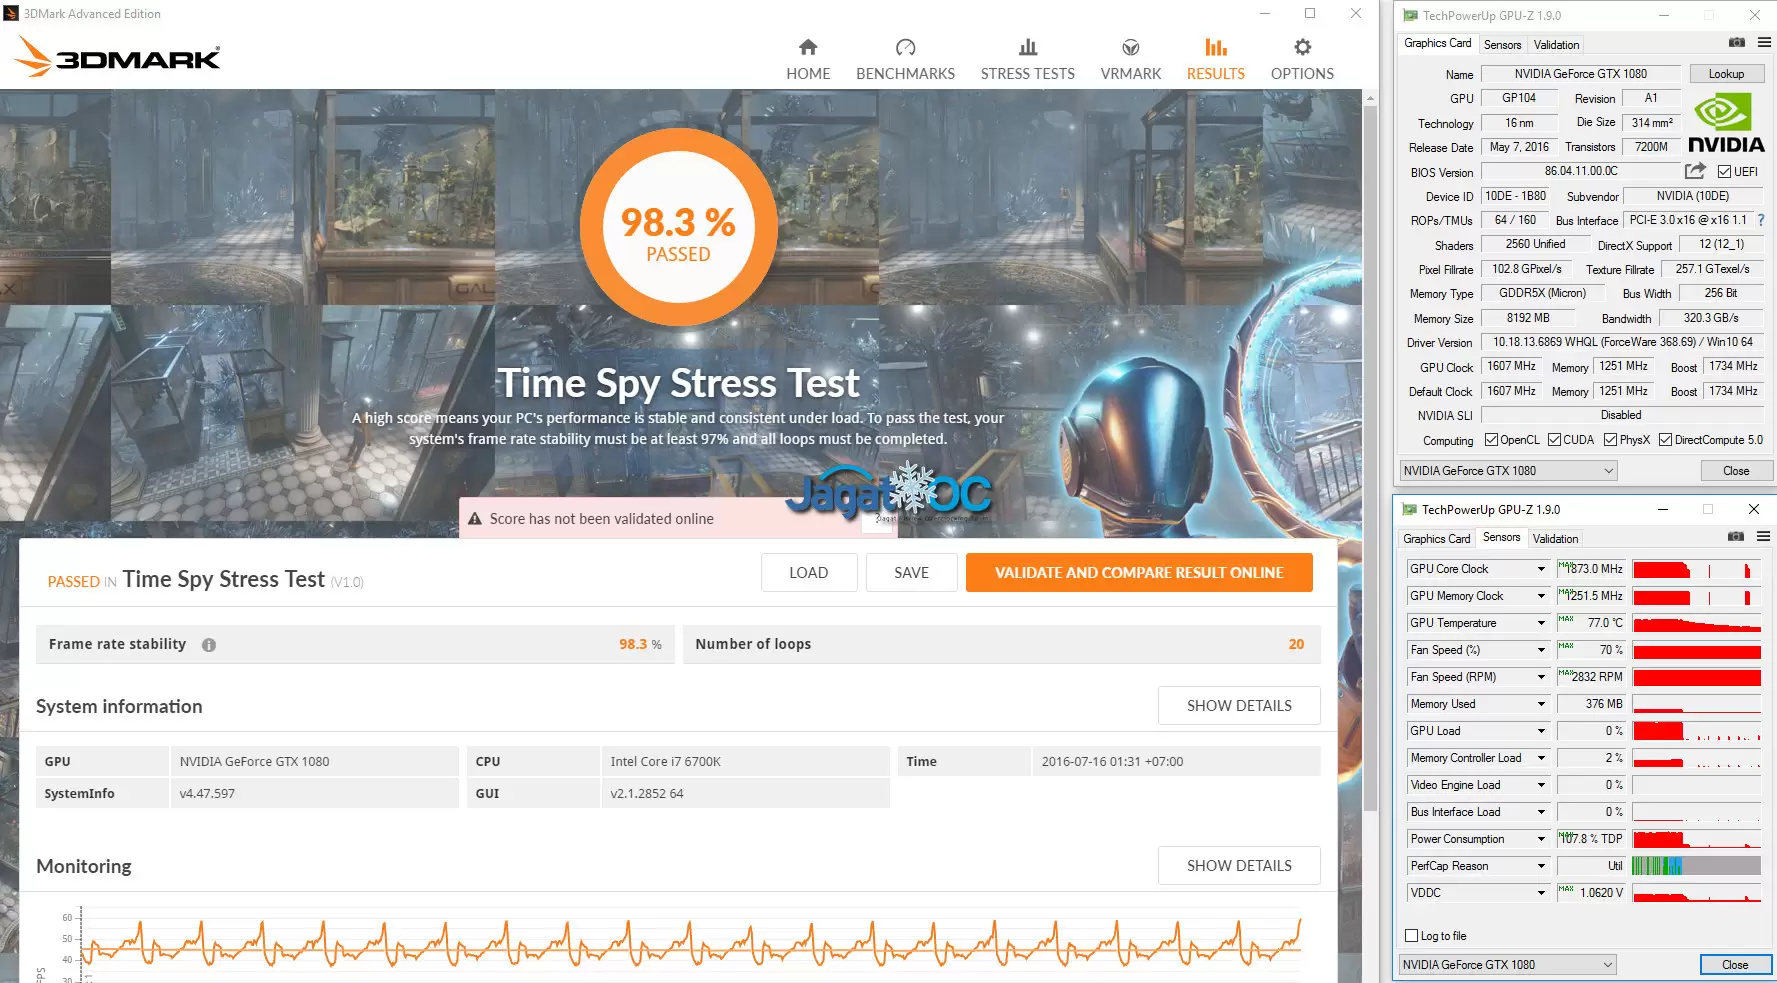Show details for System information
This screenshot has height=983, width=1777.
[x=1239, y=706]
